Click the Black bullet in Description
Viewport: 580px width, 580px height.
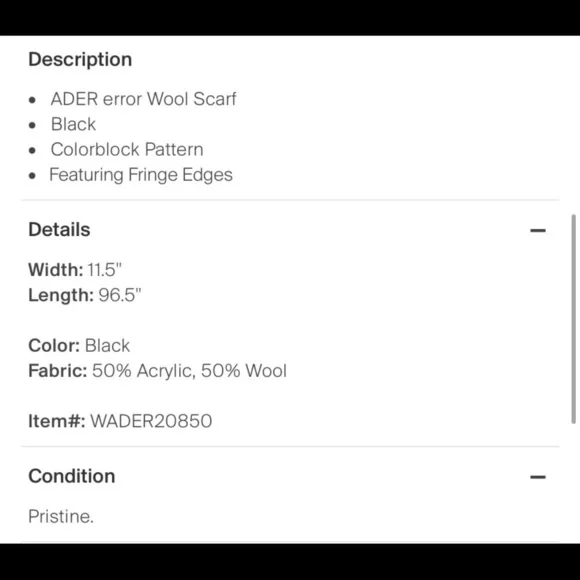(x=73, y=124)
